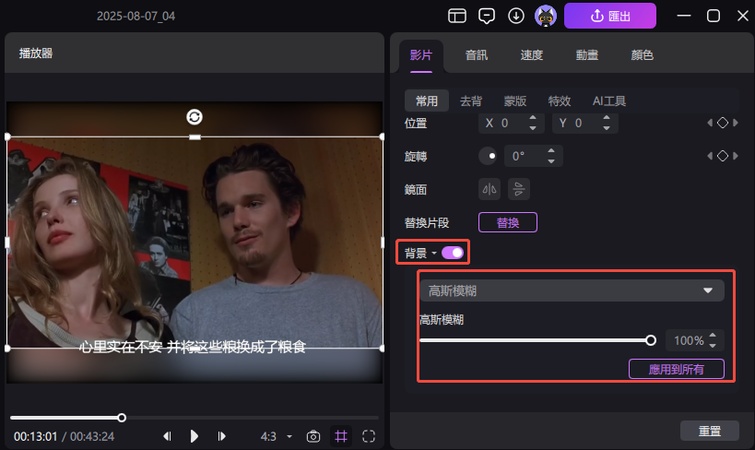Open the feedback message icon
This screenshot has width=755, height=450.
coord(486,16)
